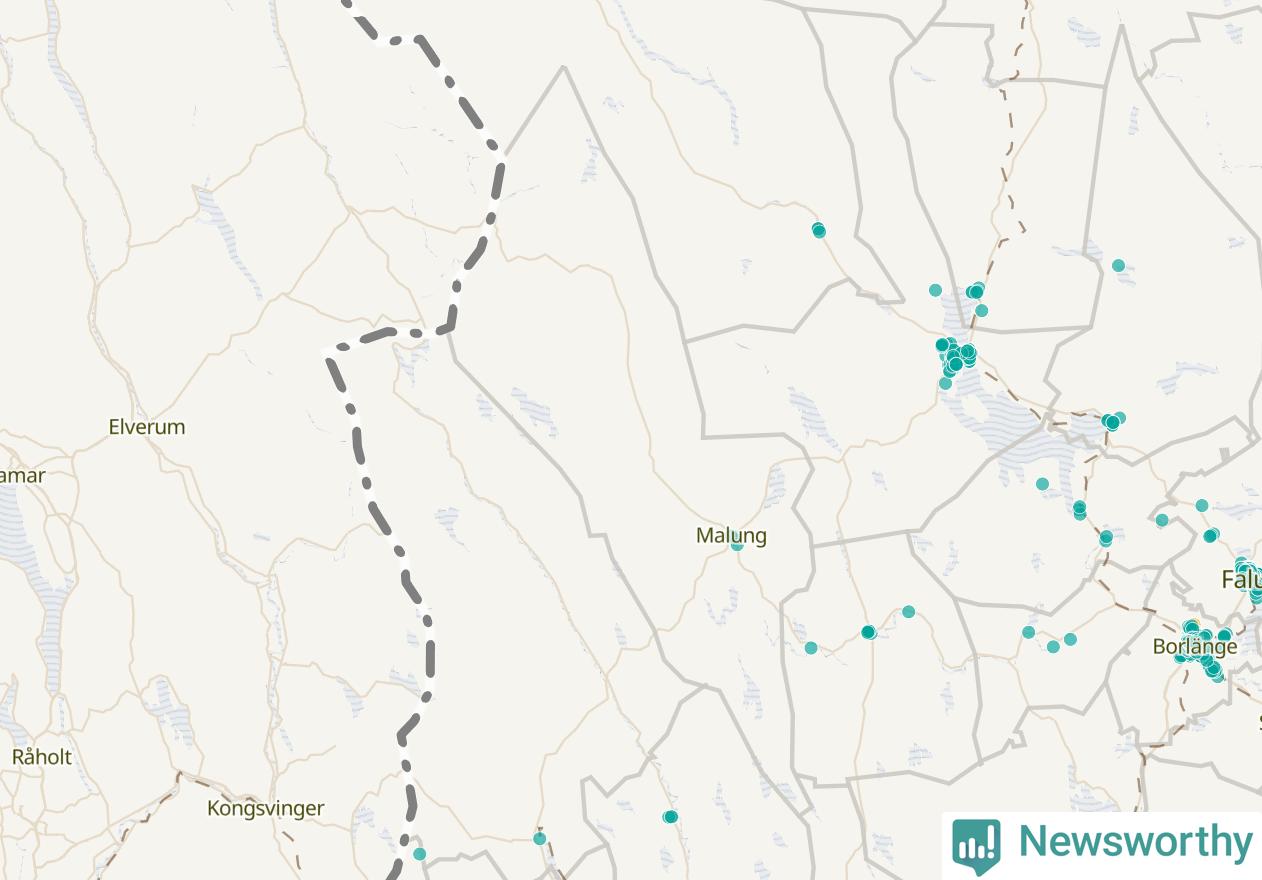
Task: Select the Råholt place label
Action: coord(42,757)
